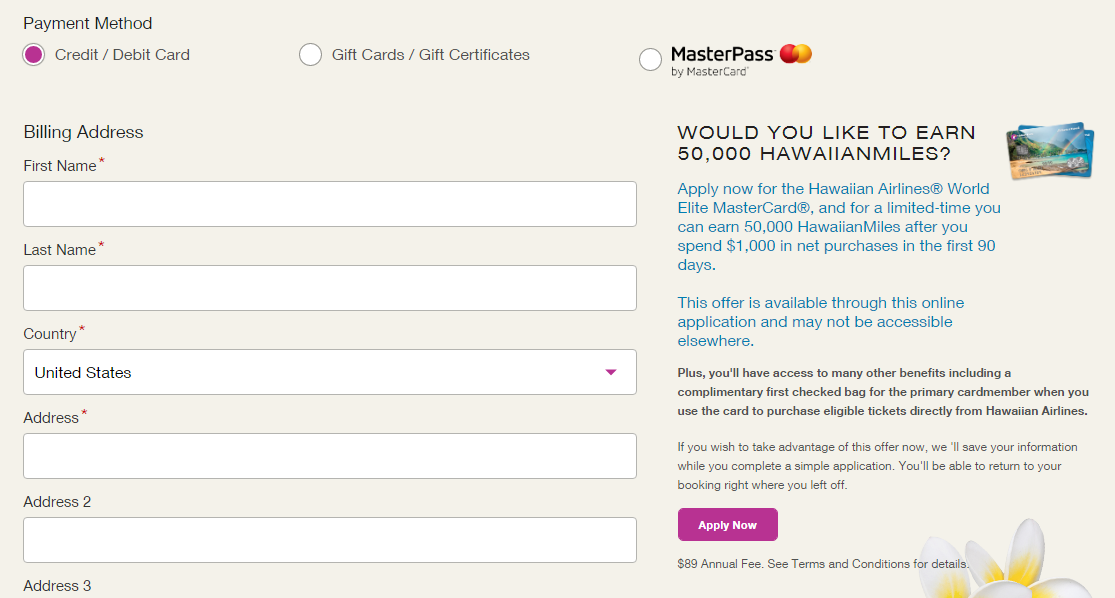
Task: Click the Gift Cards / Gift Certificates label
Action: [430, 55]
